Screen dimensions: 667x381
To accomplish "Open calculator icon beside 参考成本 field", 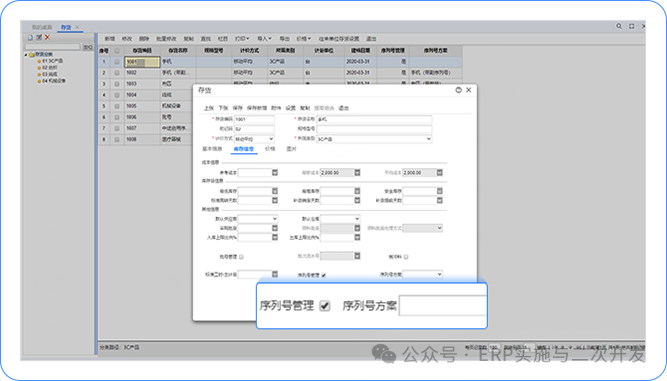I will coord(275,172).
